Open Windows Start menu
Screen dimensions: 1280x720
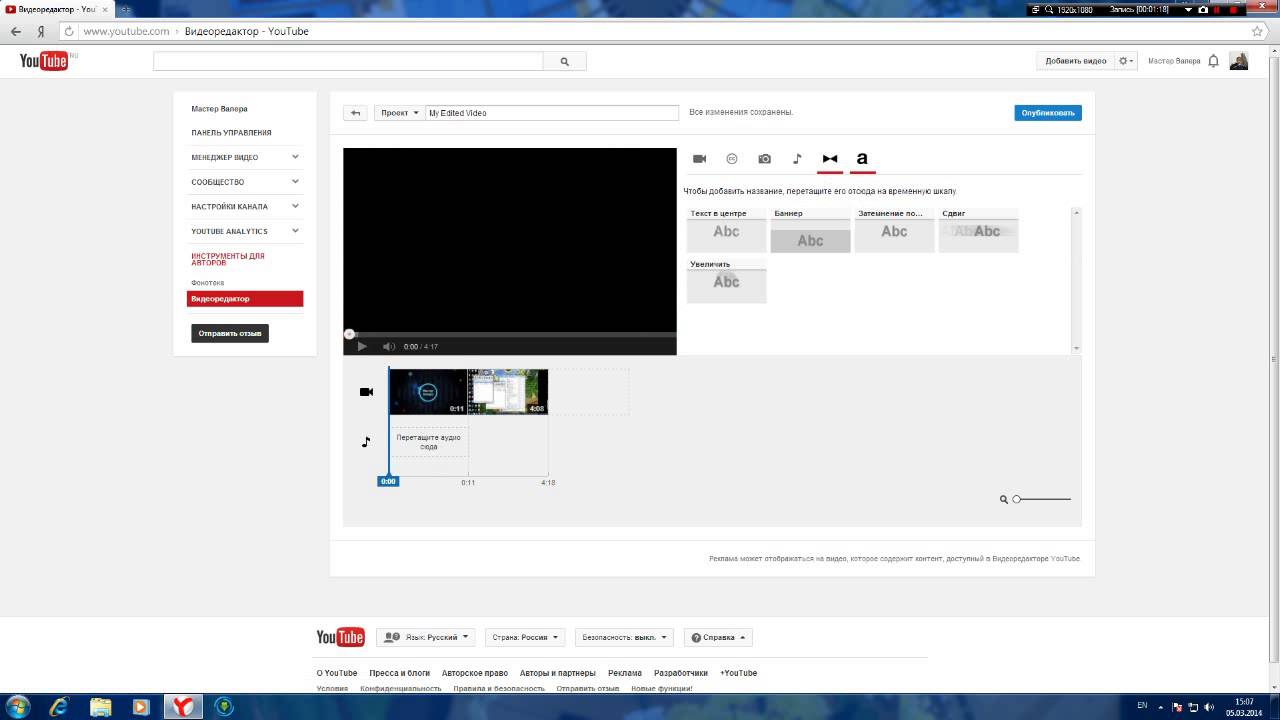[18, 706]
